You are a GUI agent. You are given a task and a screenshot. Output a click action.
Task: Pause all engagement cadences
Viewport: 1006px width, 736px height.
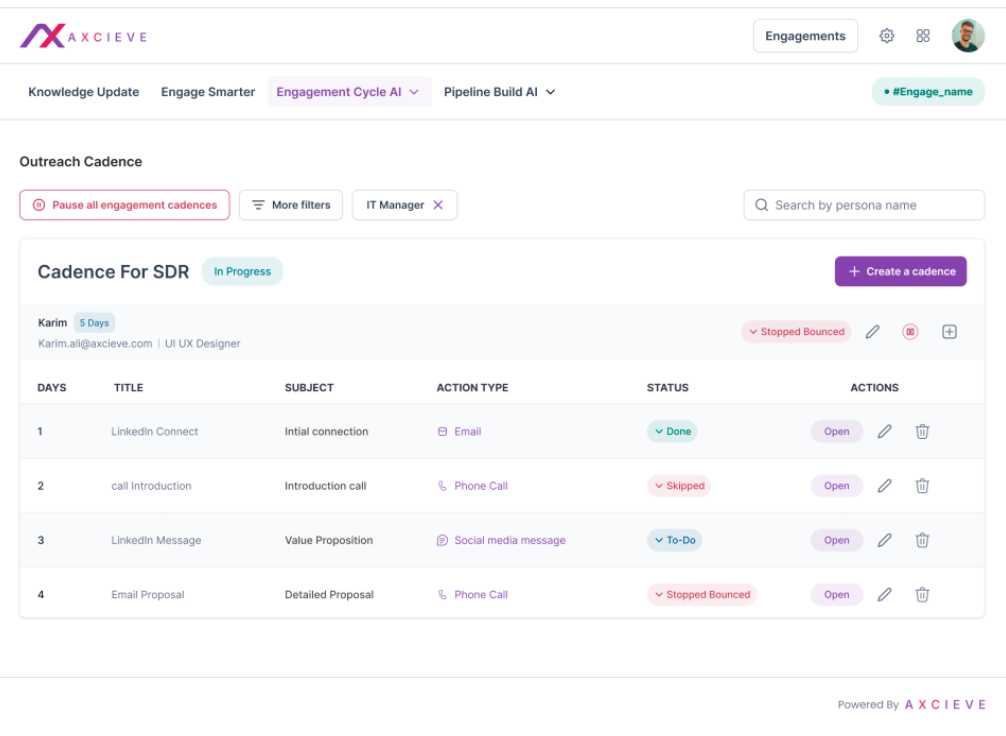coord(125,205)
